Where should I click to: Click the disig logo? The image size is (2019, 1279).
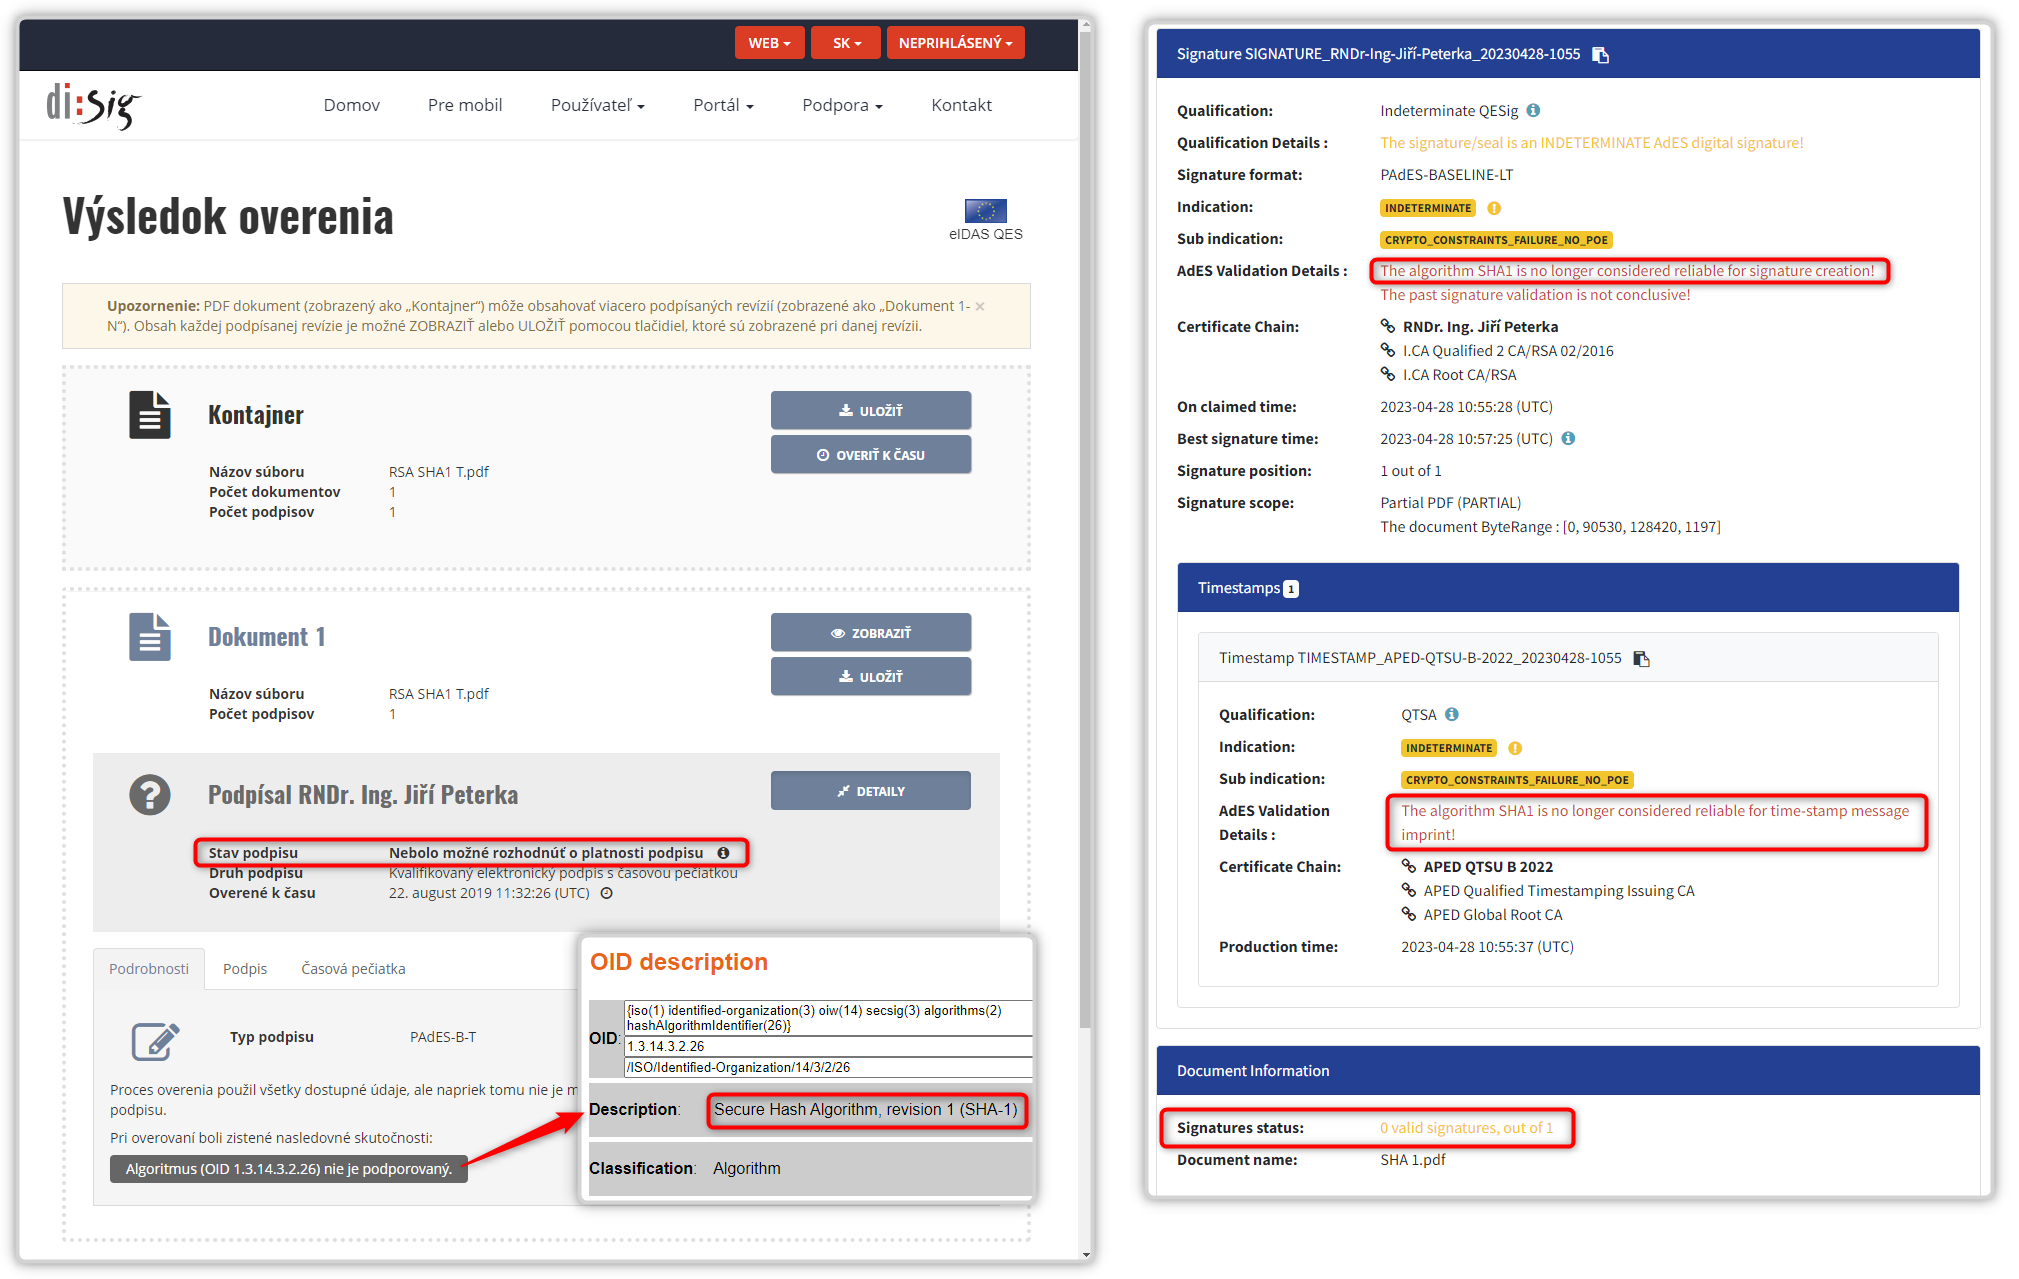[x=93, y=106]
